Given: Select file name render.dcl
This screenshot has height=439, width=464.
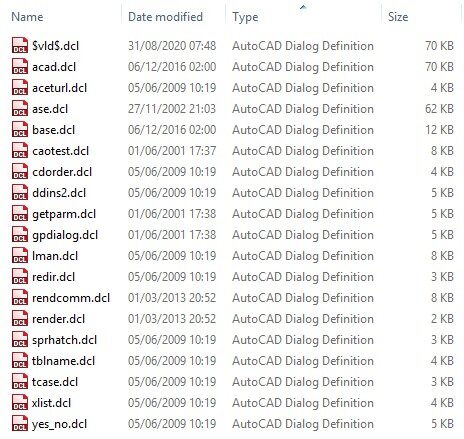Looking at the screenshot, I should tap(58, 319).
